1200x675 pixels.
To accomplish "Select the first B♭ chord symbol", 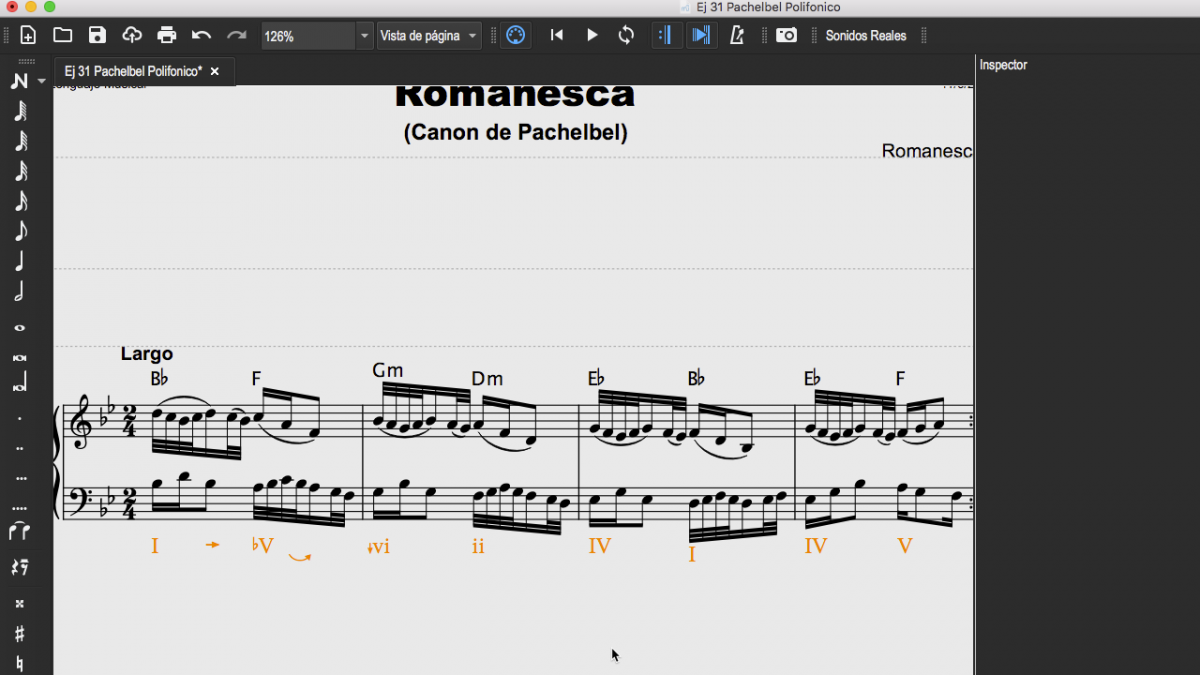I will [x=160, y=379].
